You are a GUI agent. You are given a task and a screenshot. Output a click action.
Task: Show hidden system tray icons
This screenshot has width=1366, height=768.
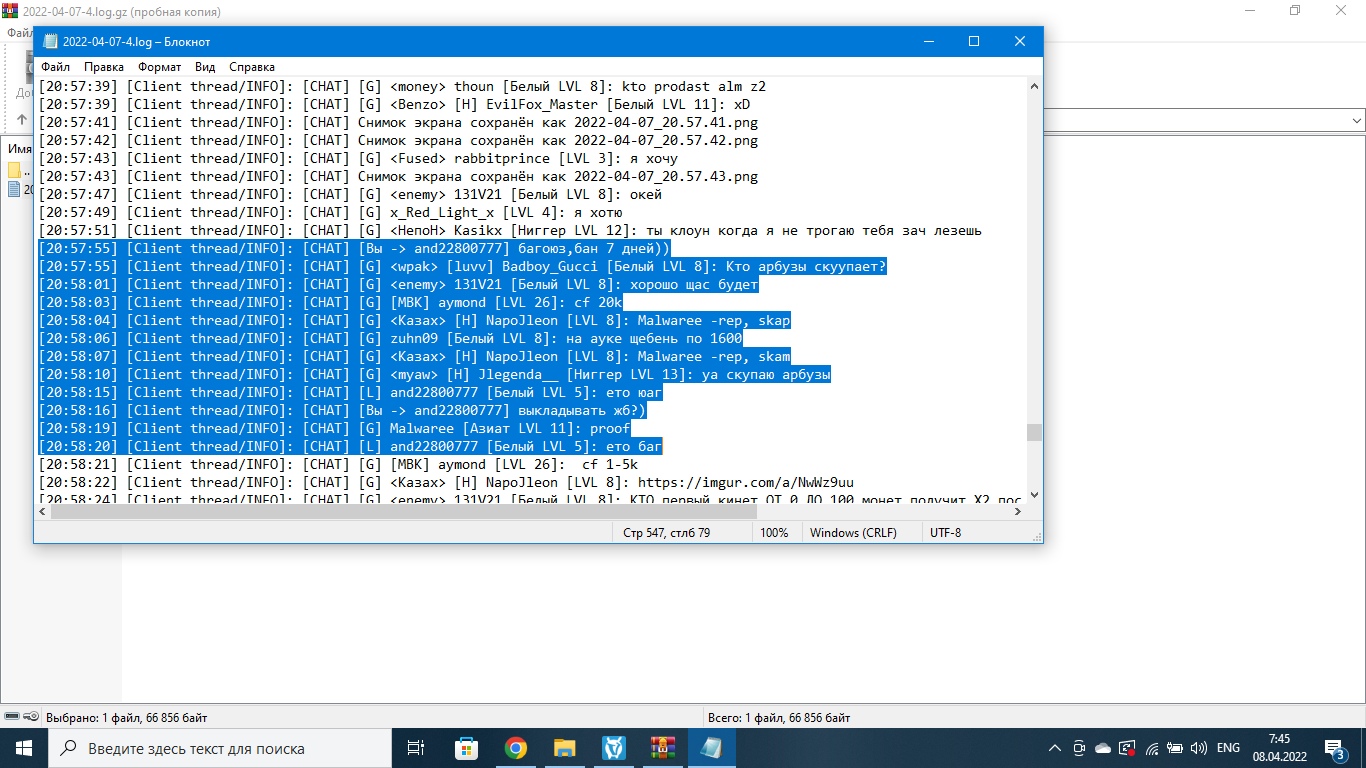click(1054, 748)
